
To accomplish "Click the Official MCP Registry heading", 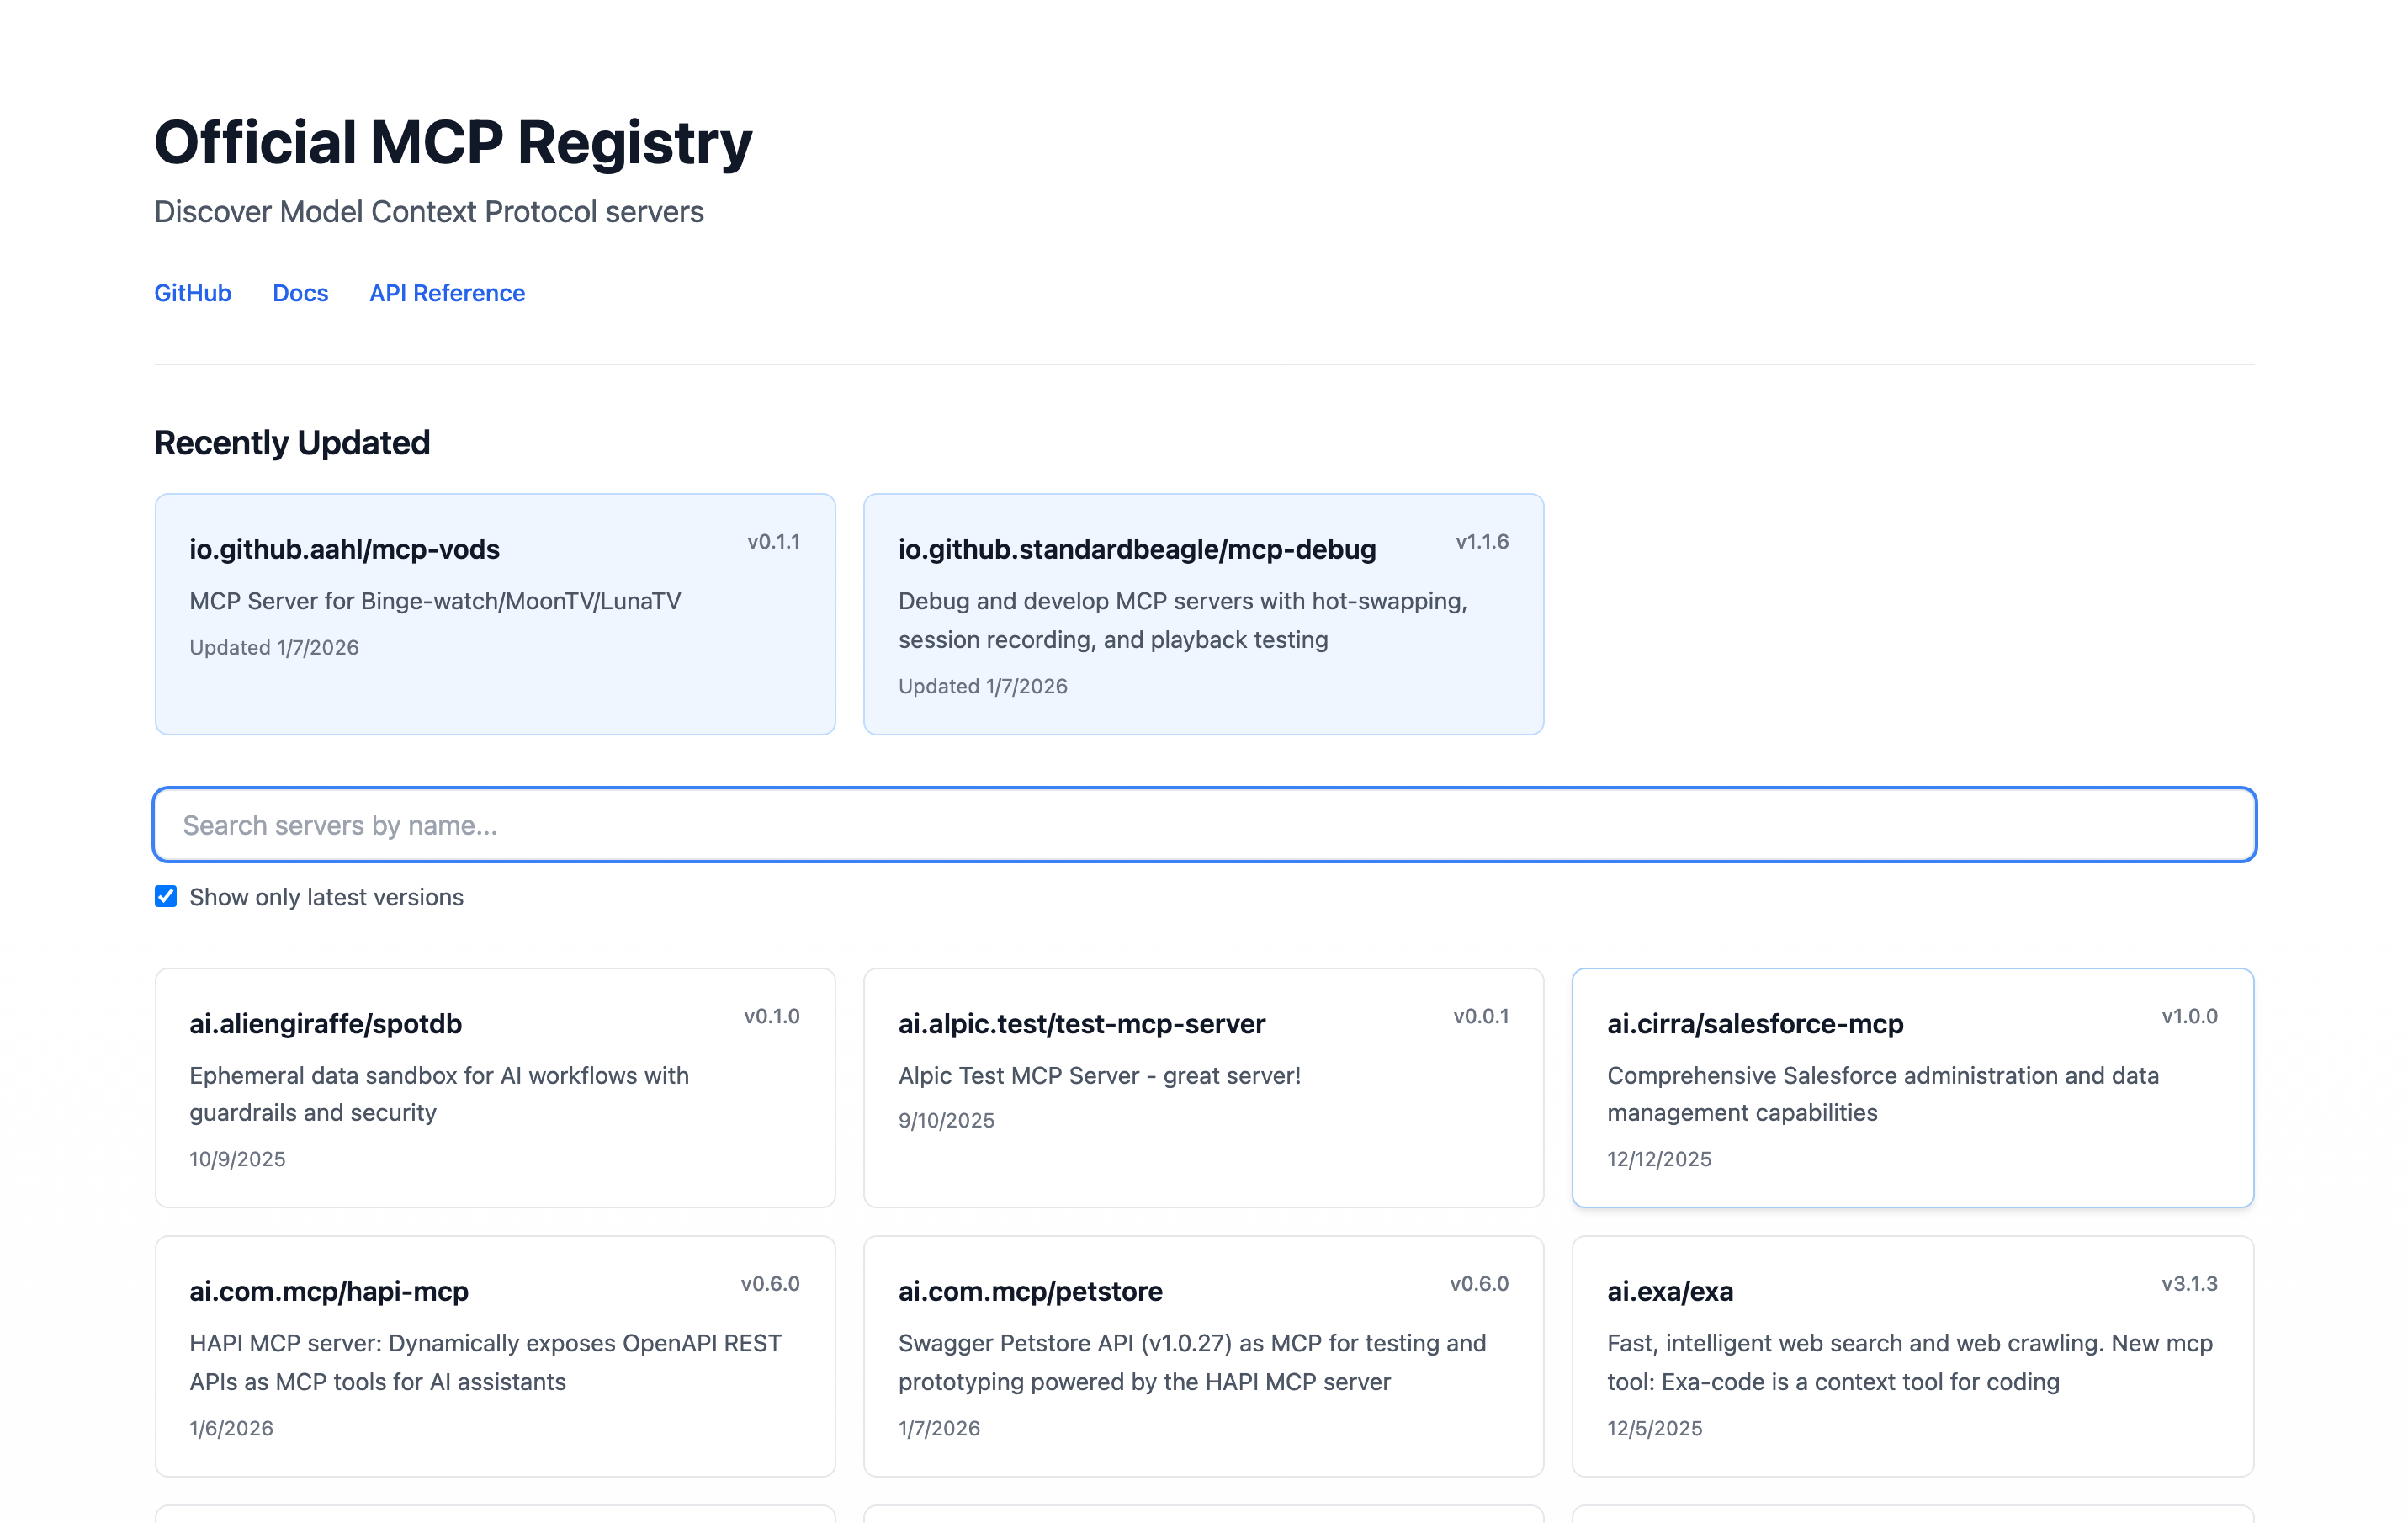I will tap(452, 142).
